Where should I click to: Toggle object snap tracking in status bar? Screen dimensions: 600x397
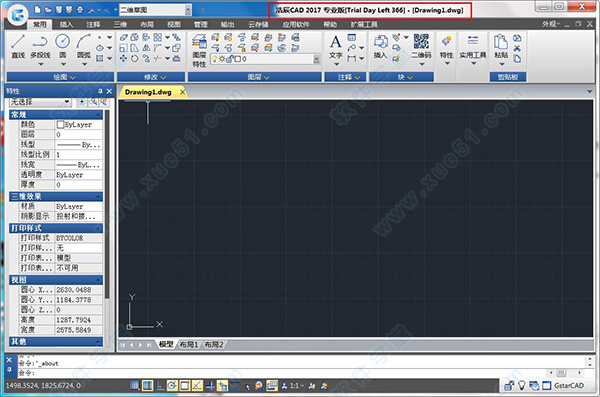pos(197,386)
